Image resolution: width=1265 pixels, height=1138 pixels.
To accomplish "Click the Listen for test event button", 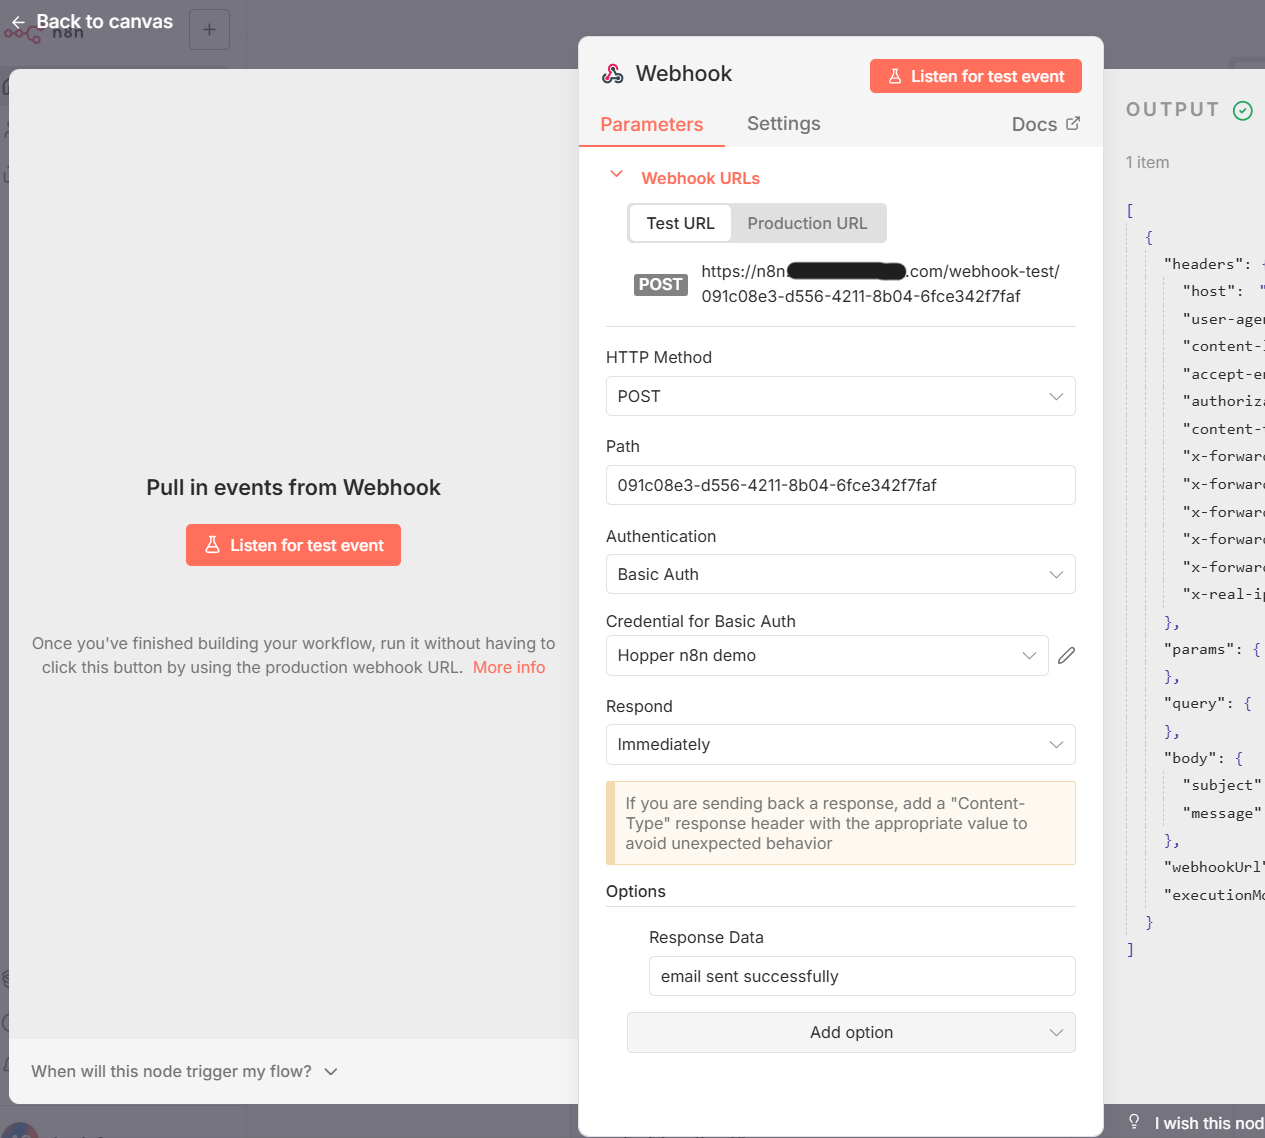I will coord(975,75).
